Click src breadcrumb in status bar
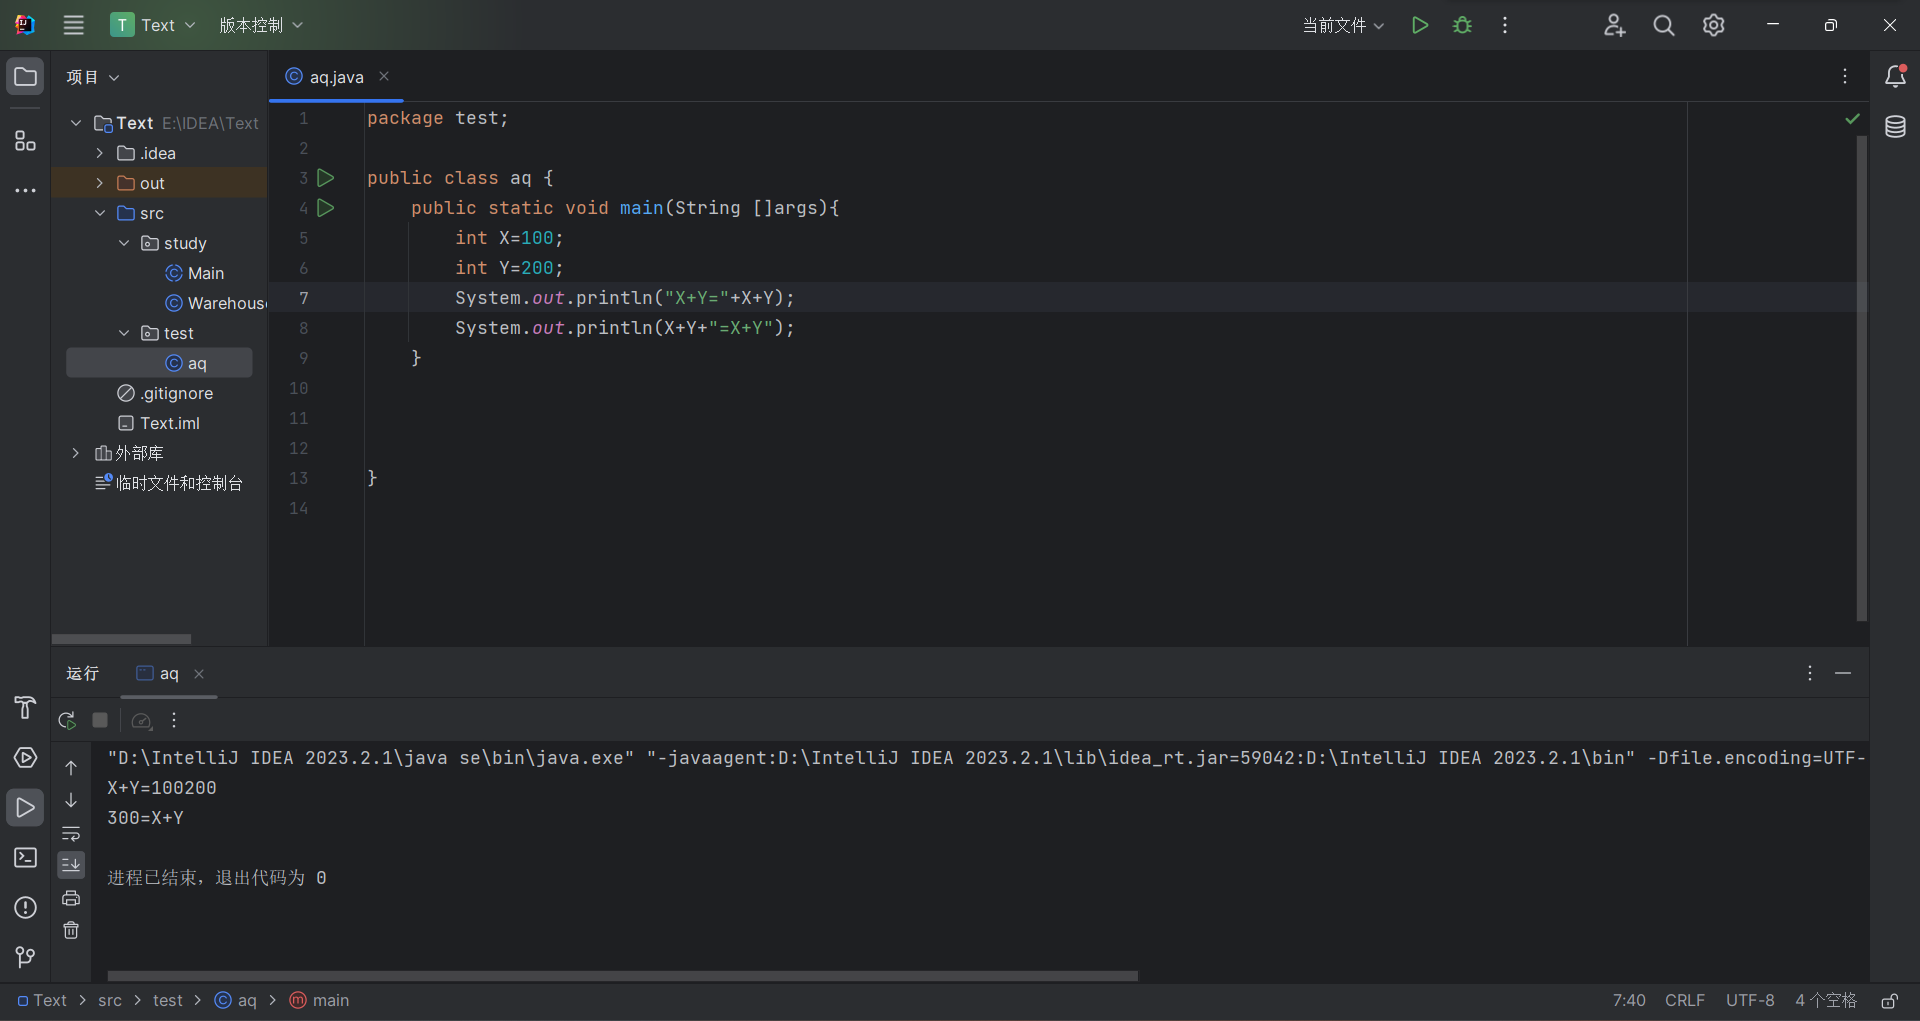Image resolution: width=1920 pixels, height=1021 pixels. pos(110,1001)
